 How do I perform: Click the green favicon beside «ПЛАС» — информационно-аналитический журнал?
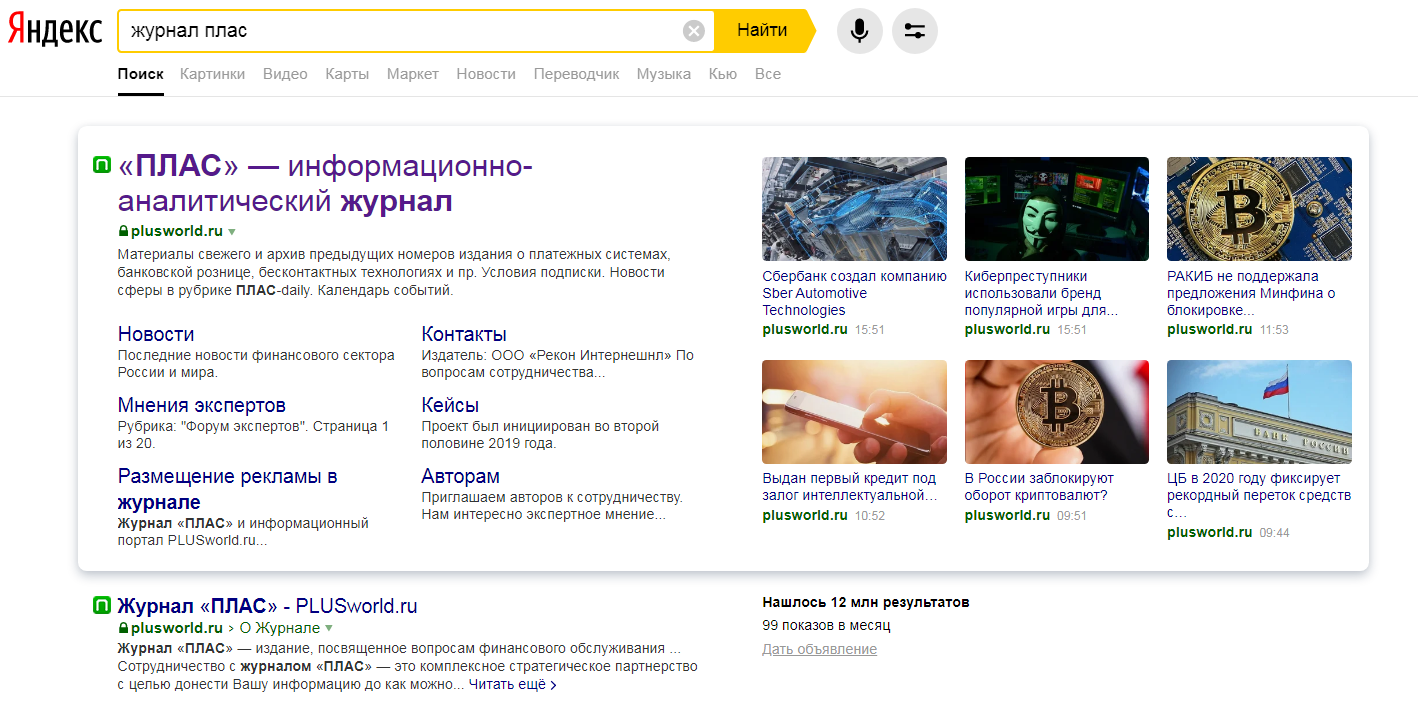(101, 165)
